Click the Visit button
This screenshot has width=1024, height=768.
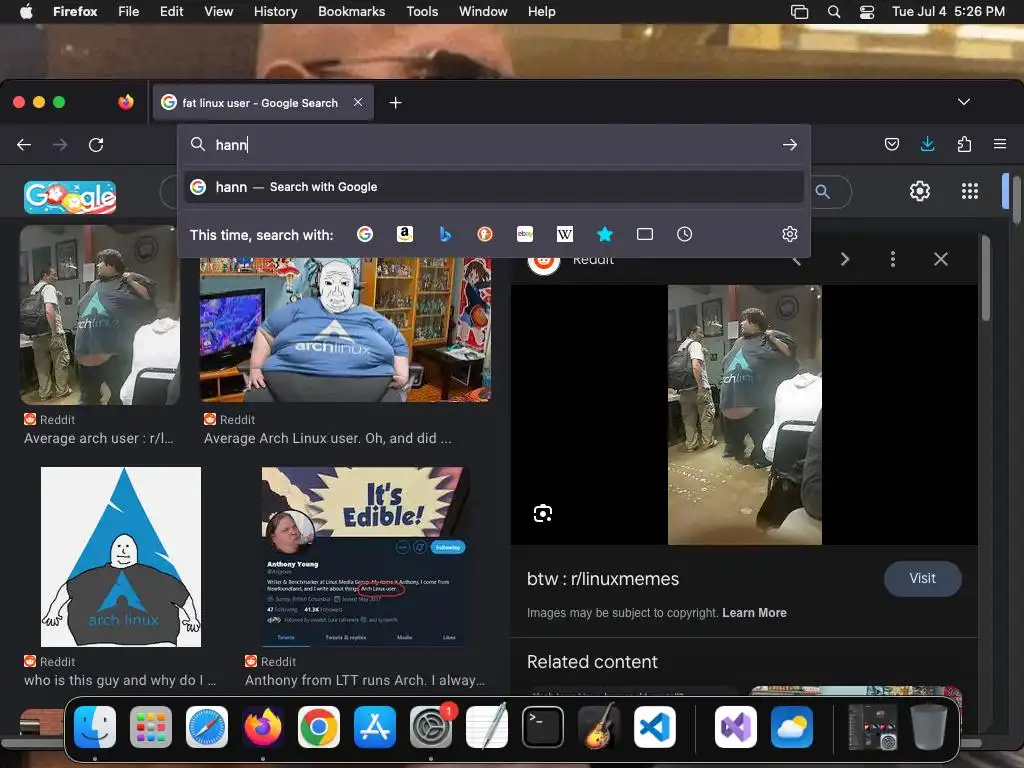[x=922, y=578]
